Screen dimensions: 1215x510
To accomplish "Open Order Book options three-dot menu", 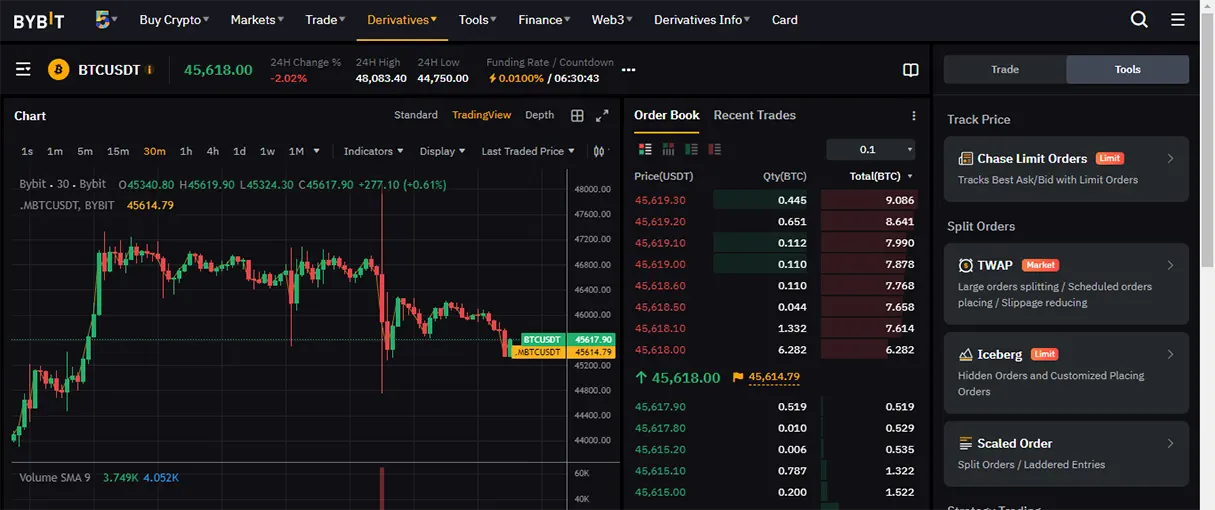I will click(x=914, y=116).
